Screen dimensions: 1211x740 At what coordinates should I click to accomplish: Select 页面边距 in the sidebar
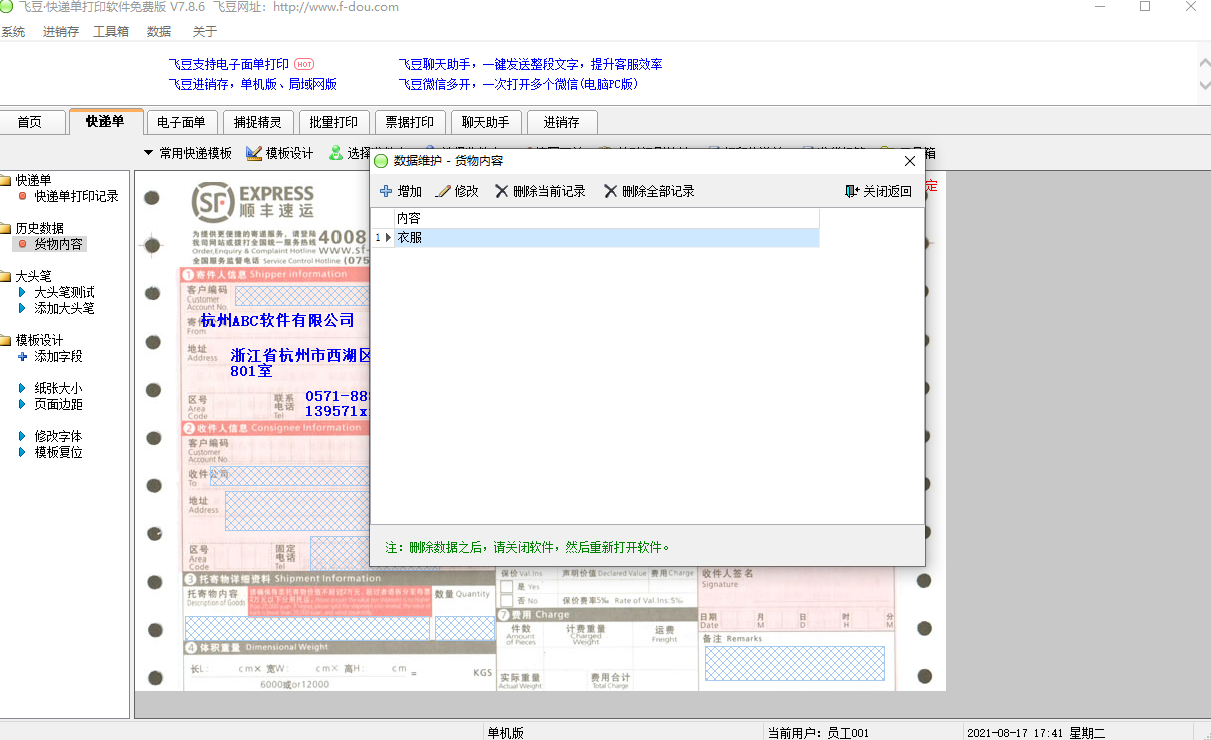pos(59,404)
